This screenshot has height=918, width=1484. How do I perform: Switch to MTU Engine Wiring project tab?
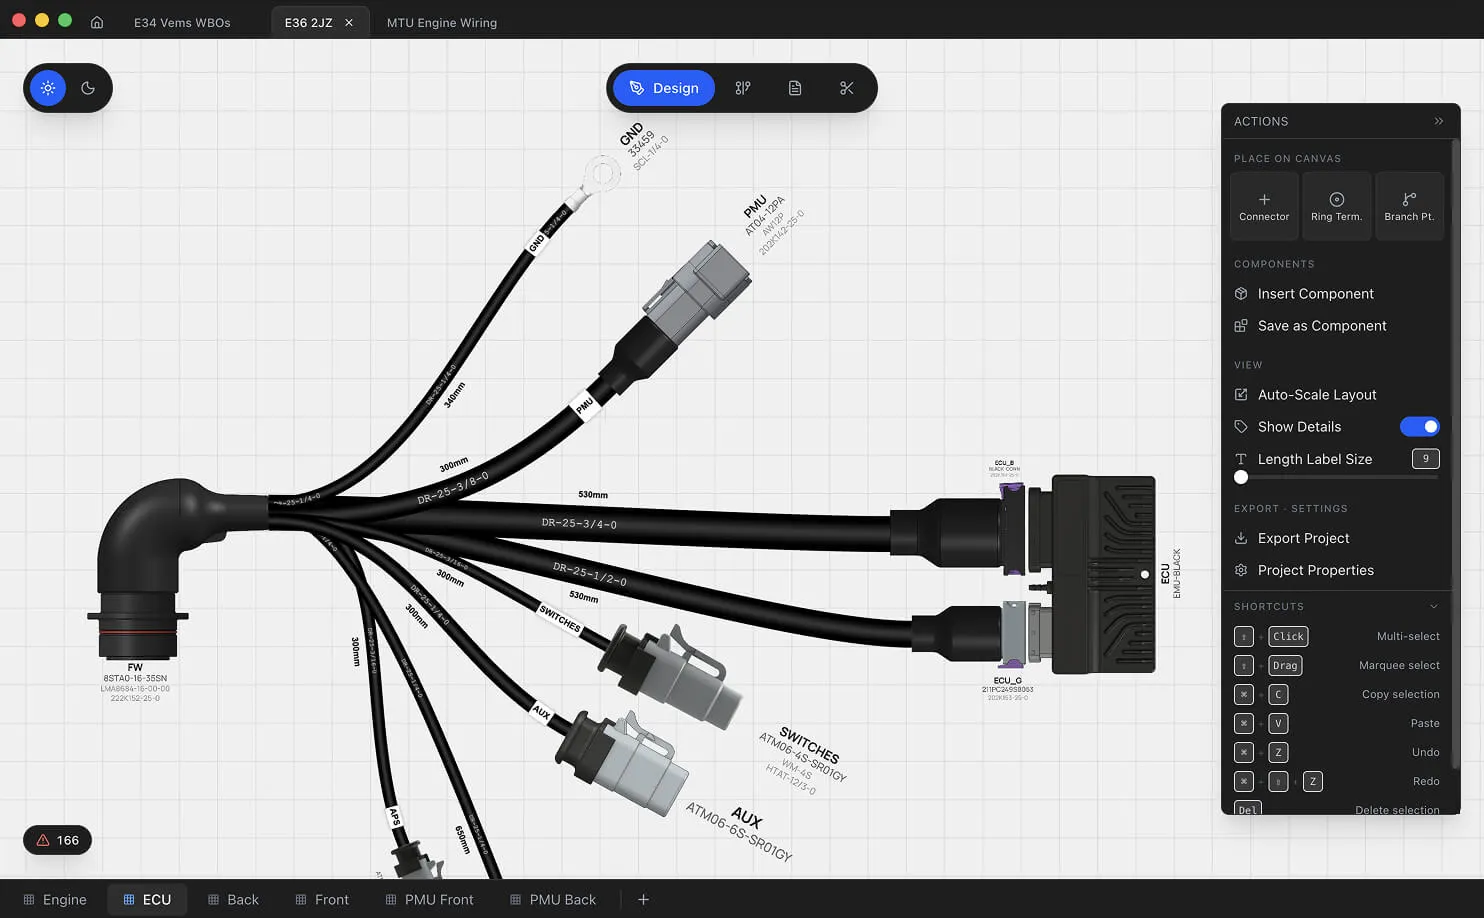point(442,22)
